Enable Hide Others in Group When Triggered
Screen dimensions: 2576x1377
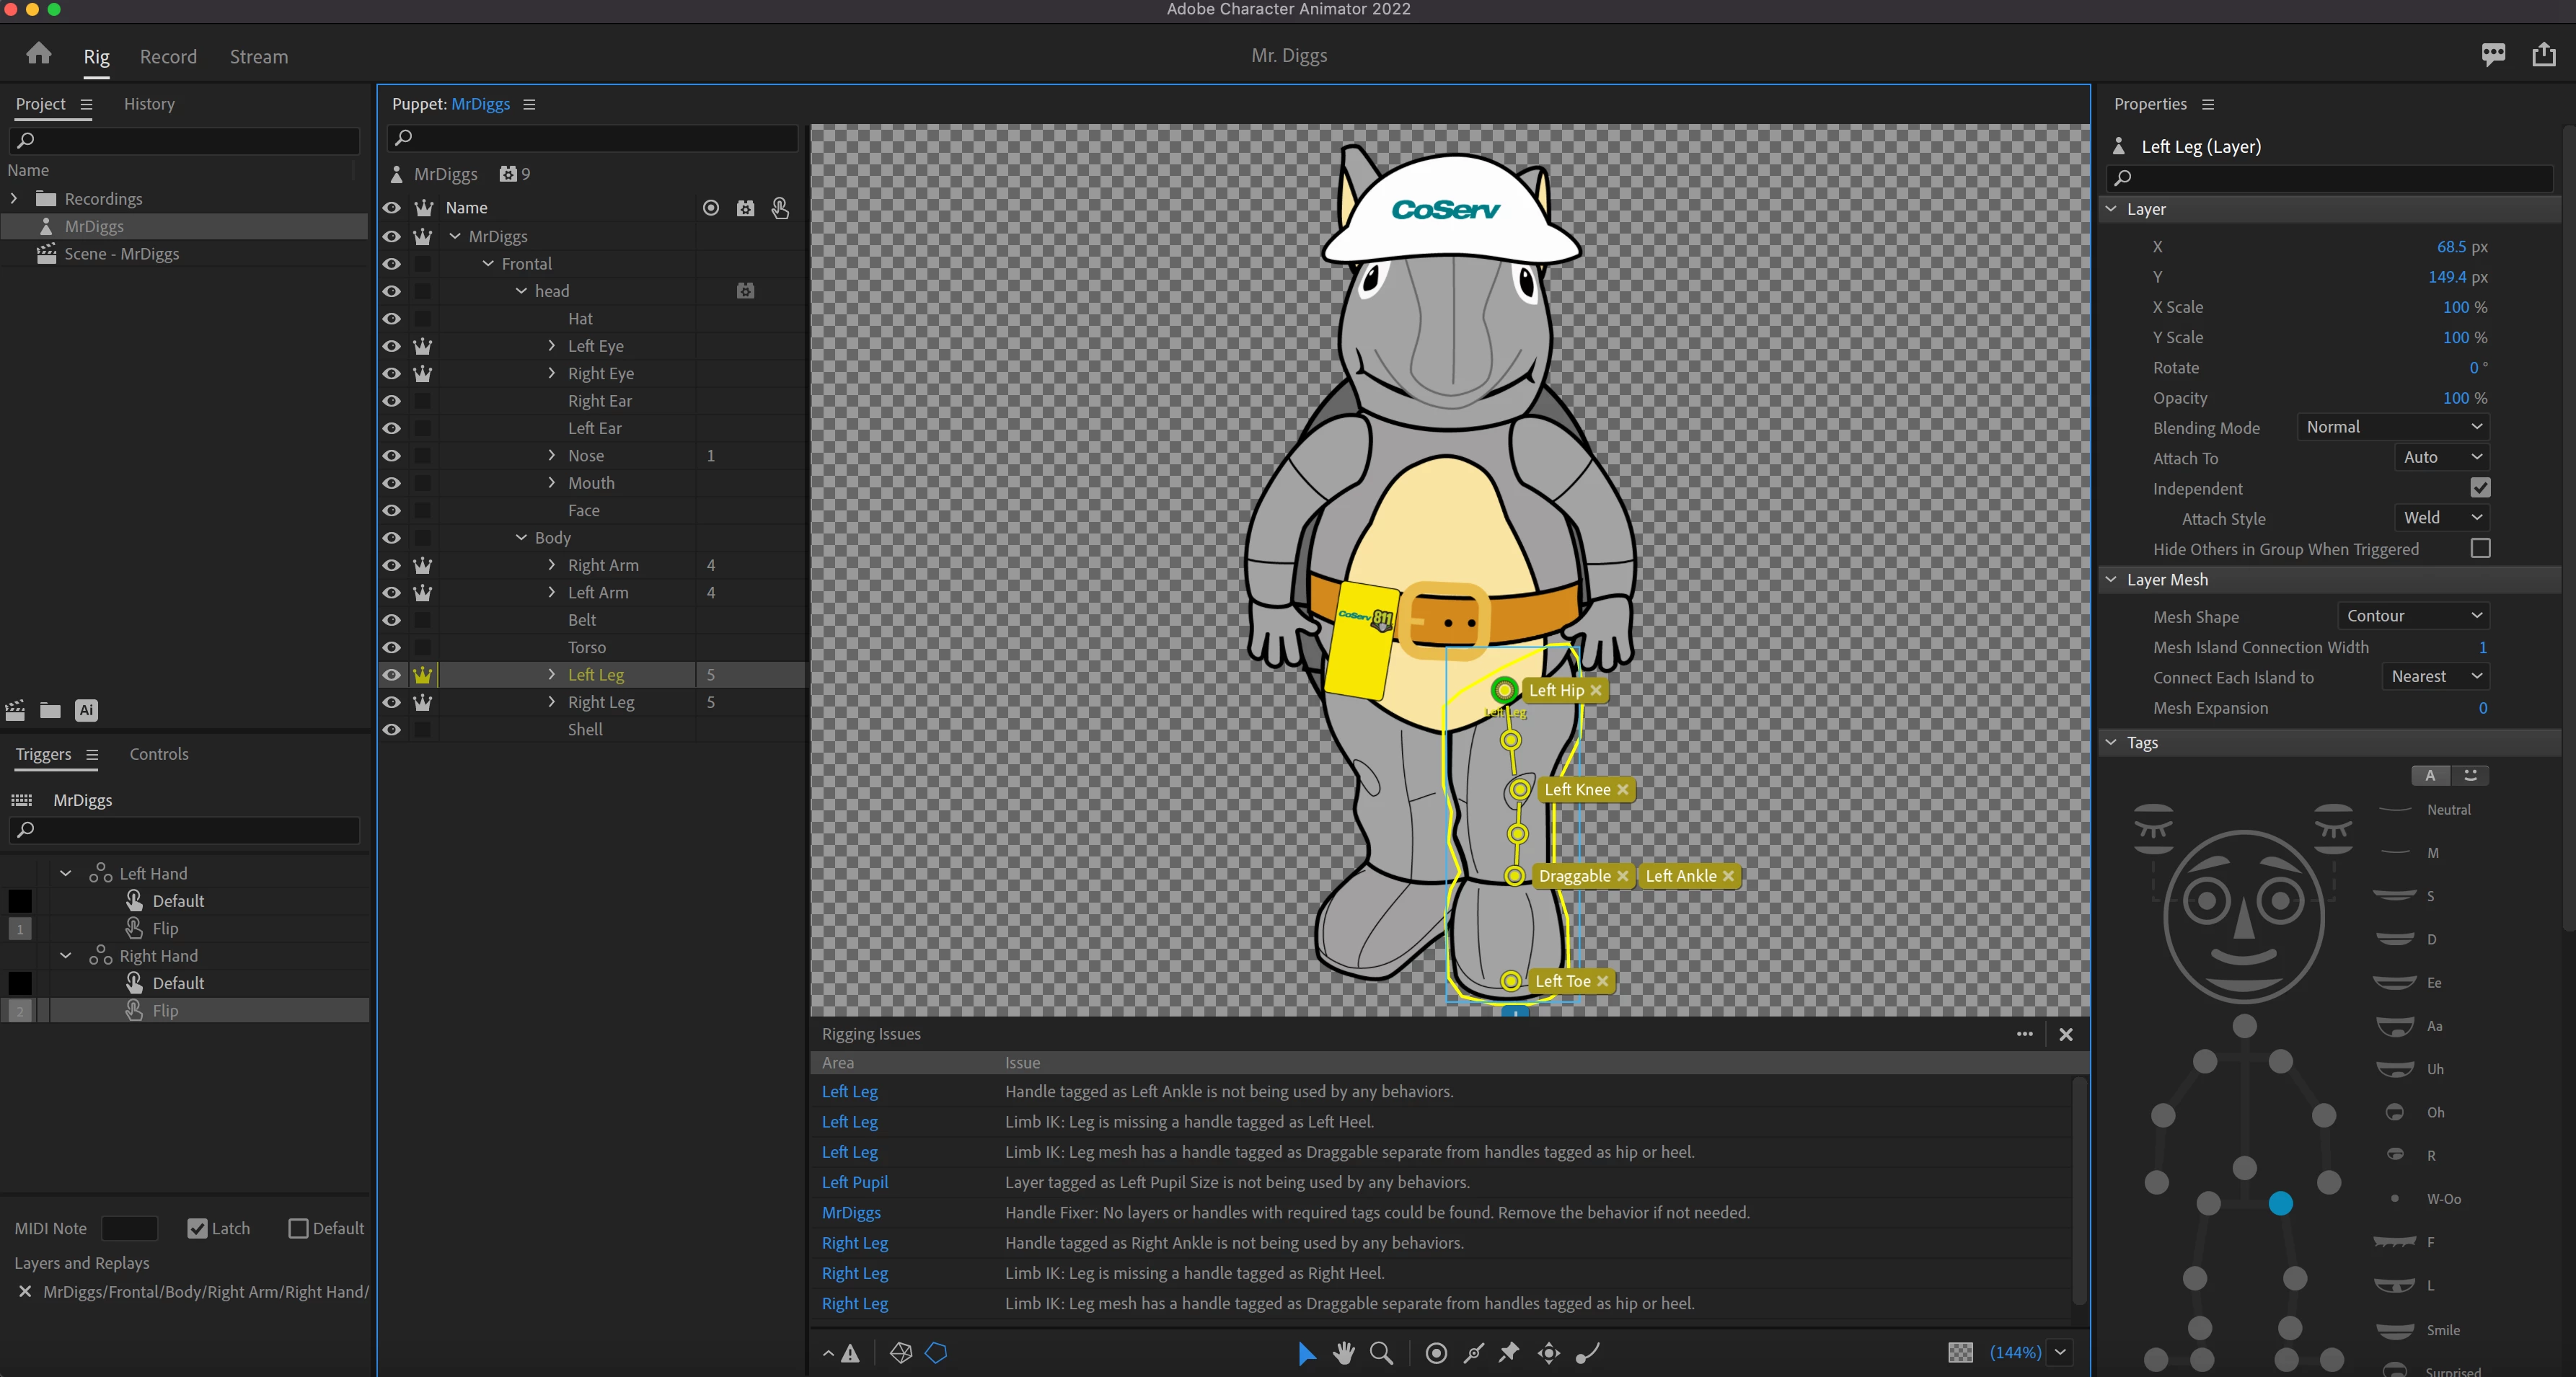[x=2480, y=549]
